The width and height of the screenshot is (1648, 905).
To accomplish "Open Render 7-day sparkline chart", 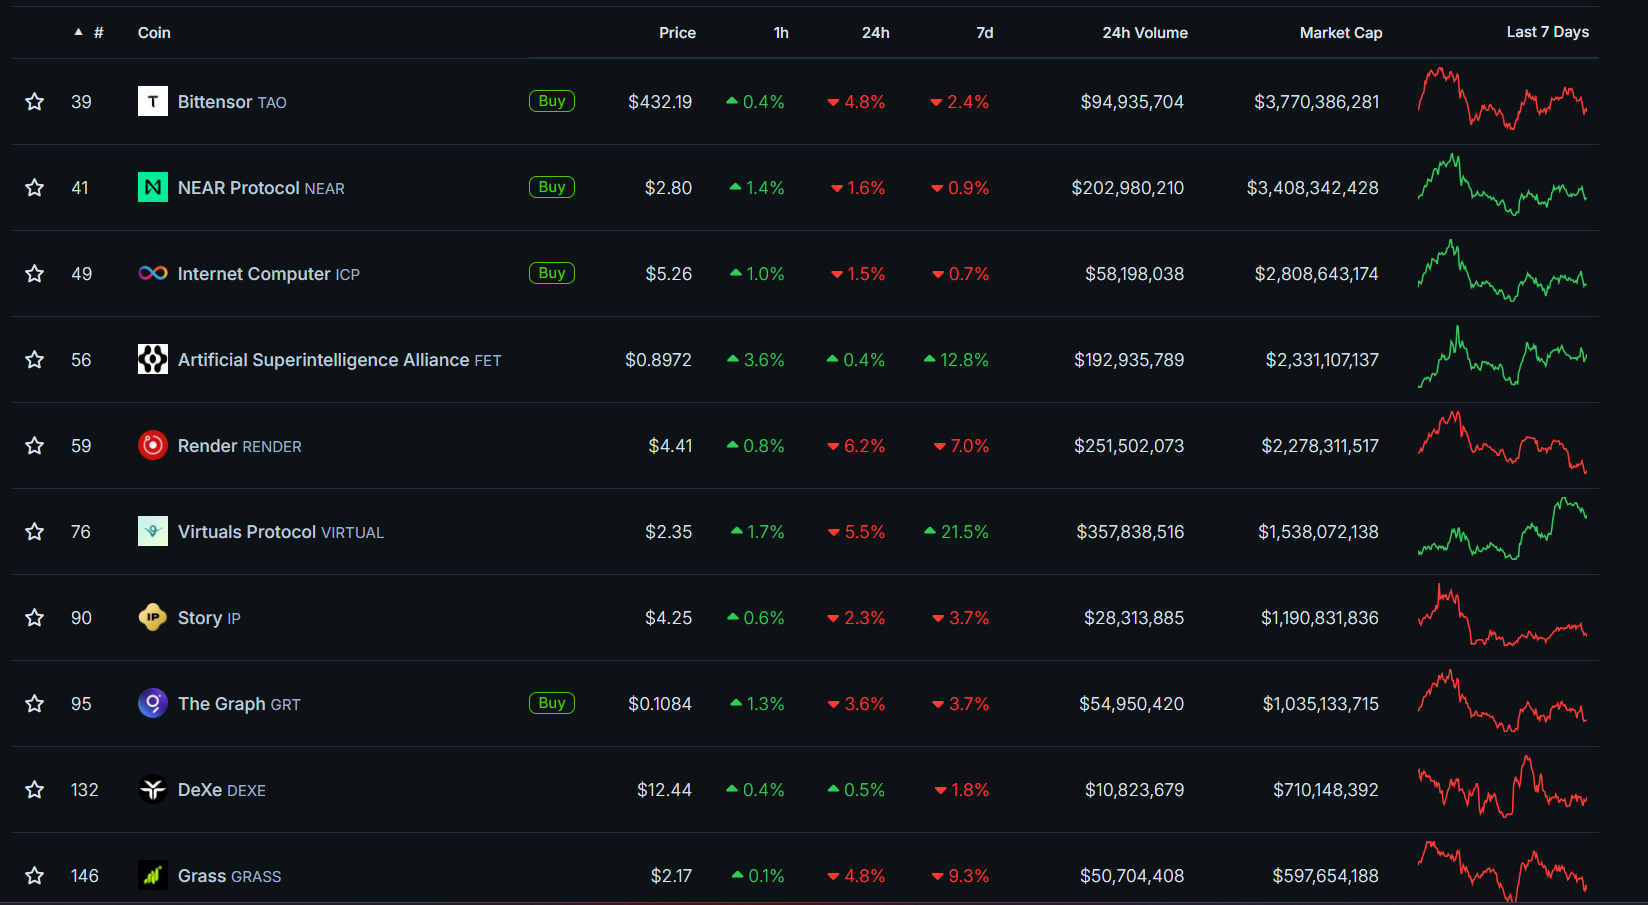I will coord(1502,443).
